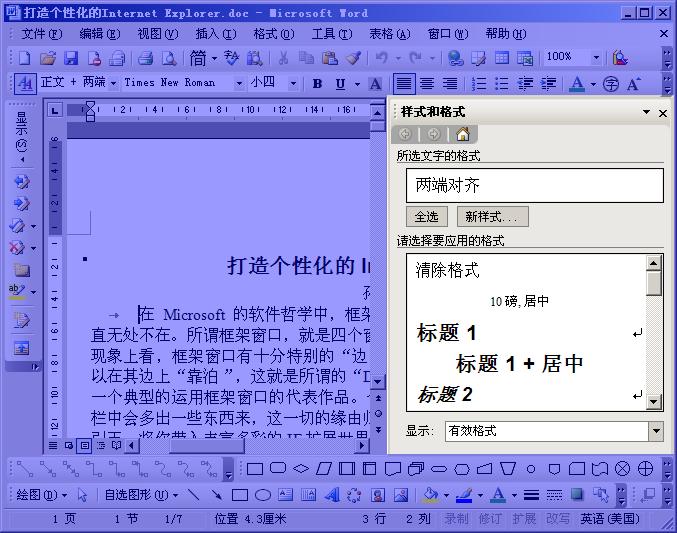Click the Insert Table icon
This screenshot has height=533, width=677.
501,59
